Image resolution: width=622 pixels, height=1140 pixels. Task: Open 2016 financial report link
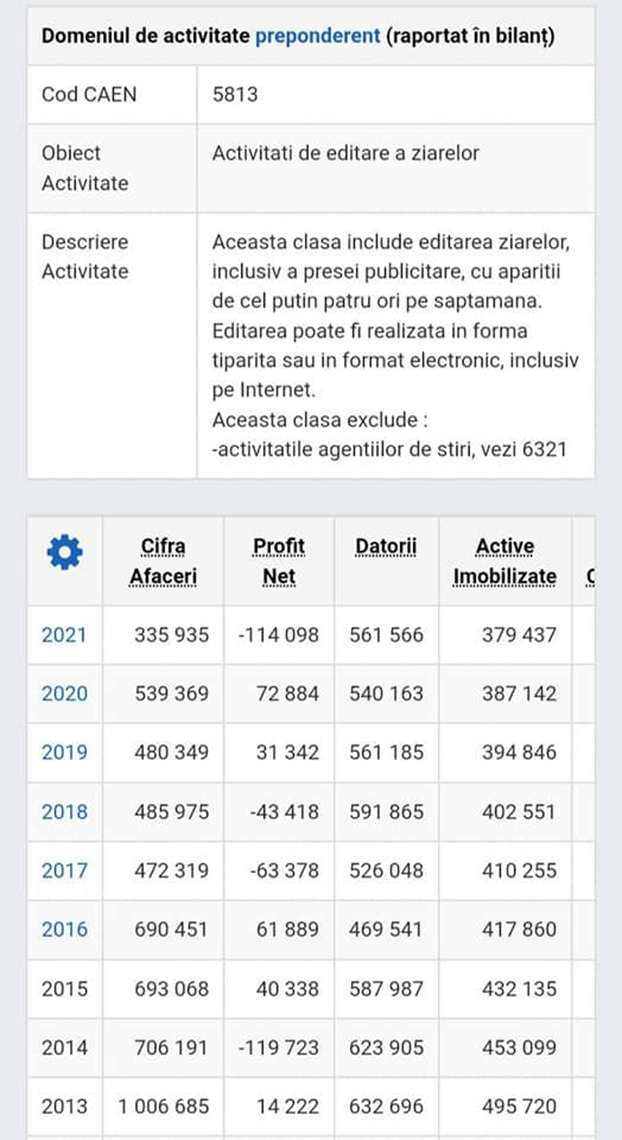(62, 930)
